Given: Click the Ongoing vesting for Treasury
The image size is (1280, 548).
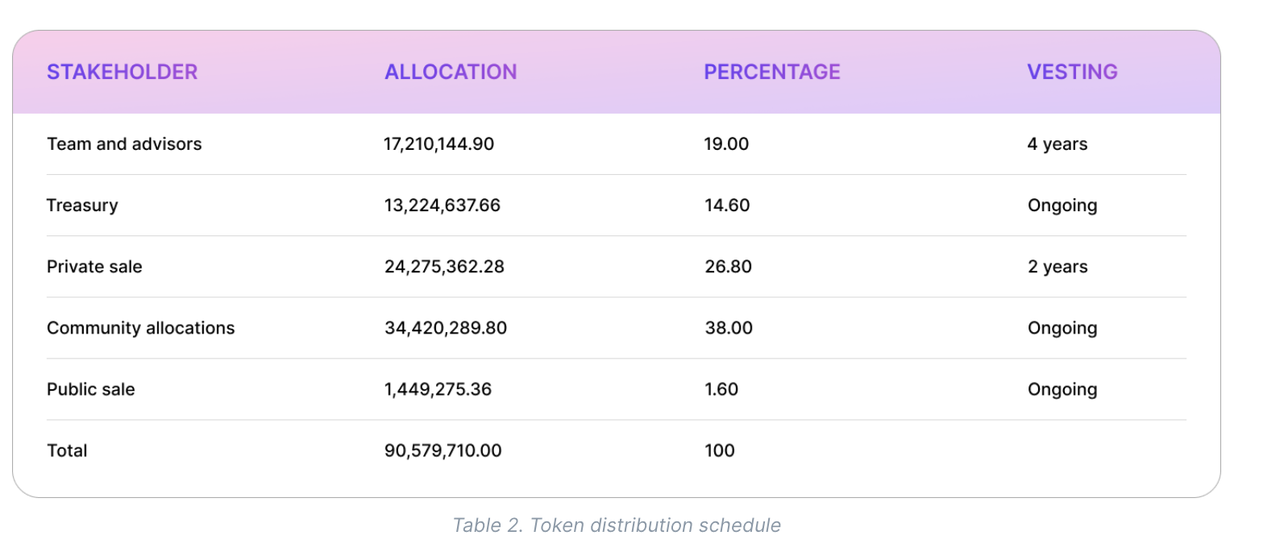Looking at the screenshot, I should (1062, 205).
